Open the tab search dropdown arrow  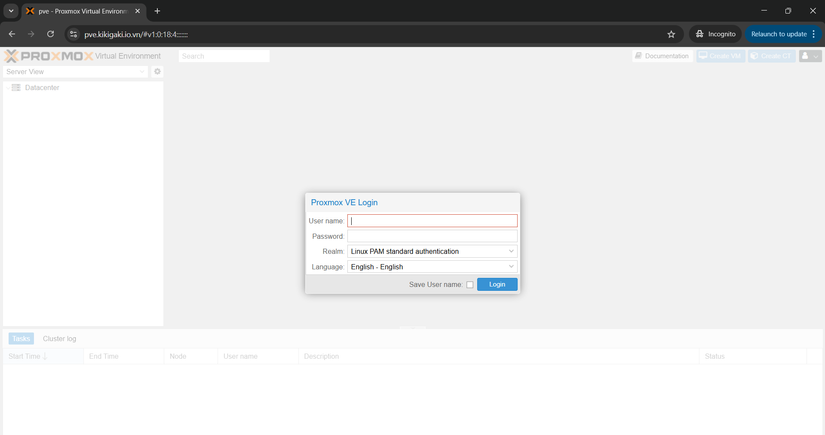point(11,11)
